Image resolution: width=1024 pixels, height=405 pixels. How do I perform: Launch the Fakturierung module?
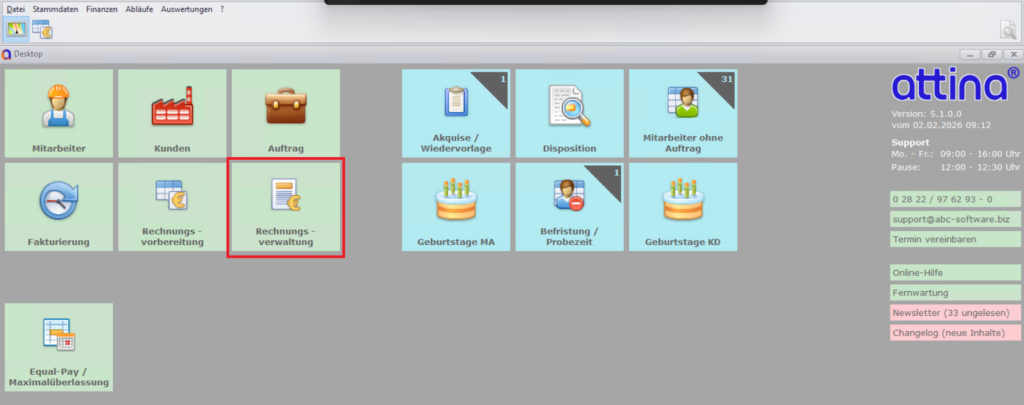(x=59, y=207)
